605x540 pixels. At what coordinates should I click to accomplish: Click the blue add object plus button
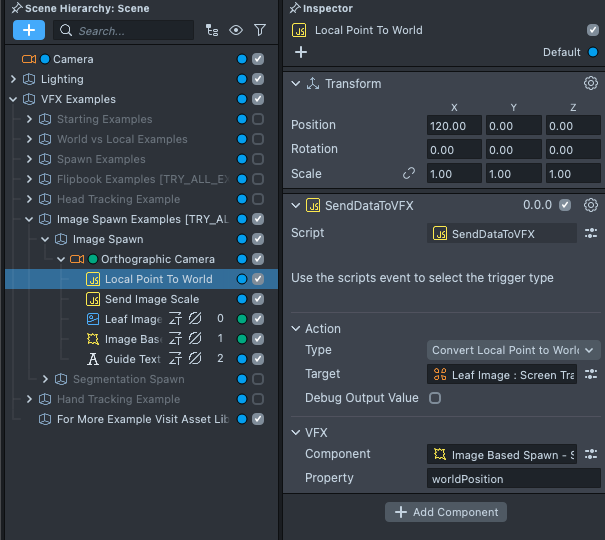pos(29,31)
